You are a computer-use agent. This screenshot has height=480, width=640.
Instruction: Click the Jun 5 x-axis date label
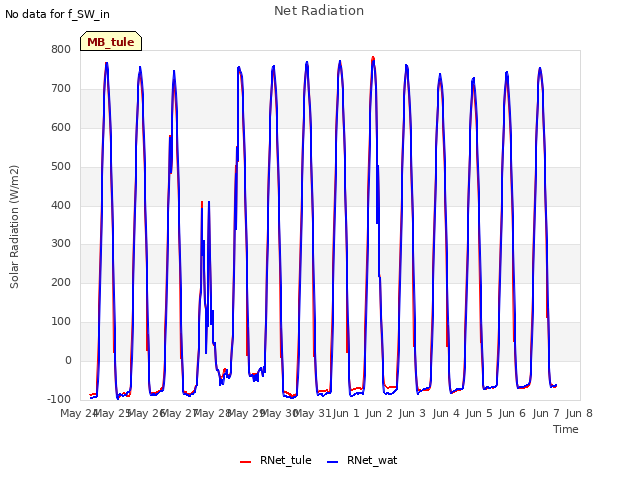tap(479, 413)
